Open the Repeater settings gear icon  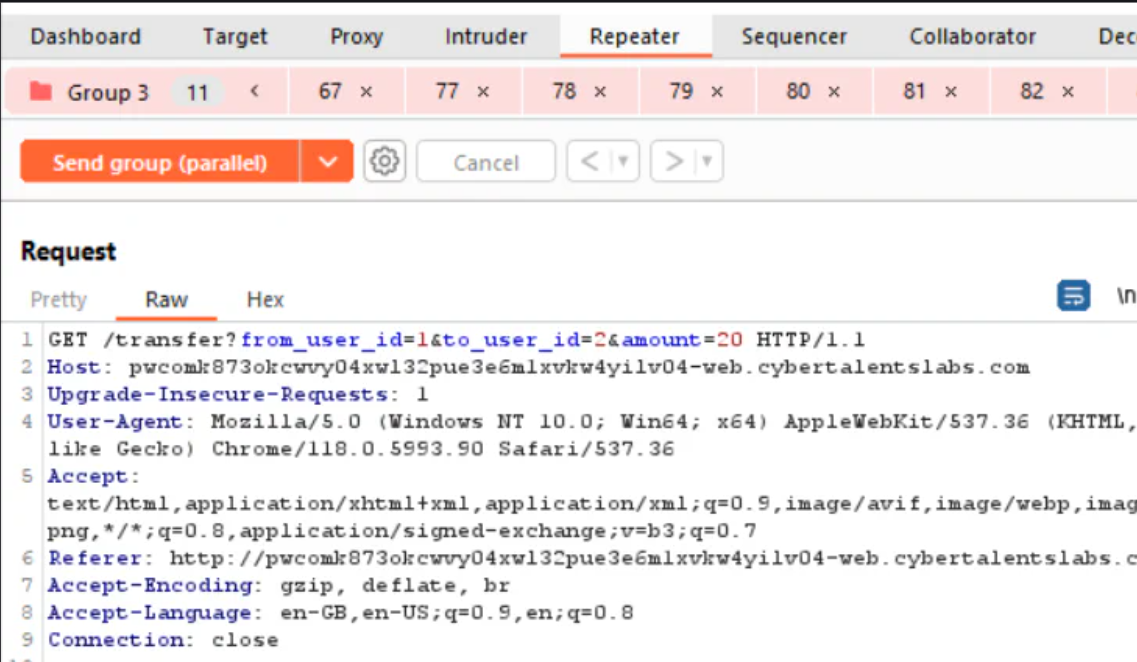click(x=385, y=161)
